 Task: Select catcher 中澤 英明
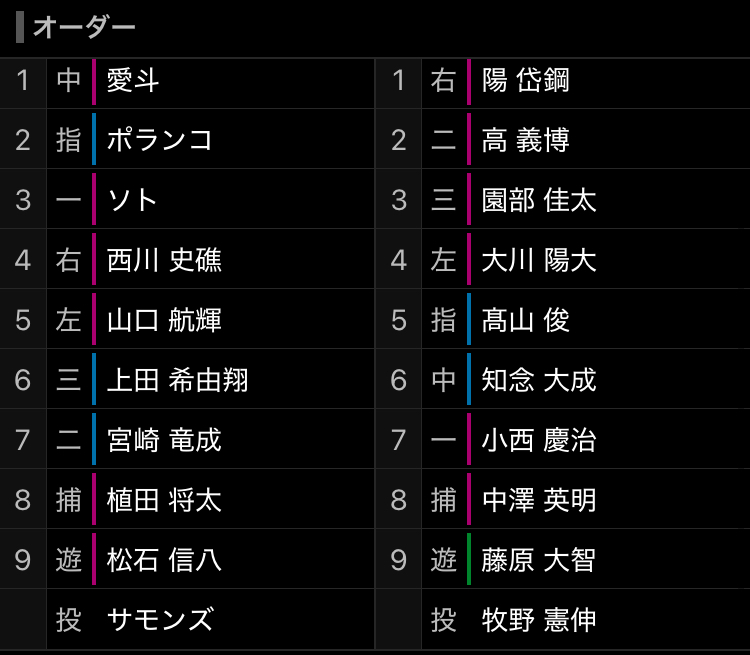point(539,500)
